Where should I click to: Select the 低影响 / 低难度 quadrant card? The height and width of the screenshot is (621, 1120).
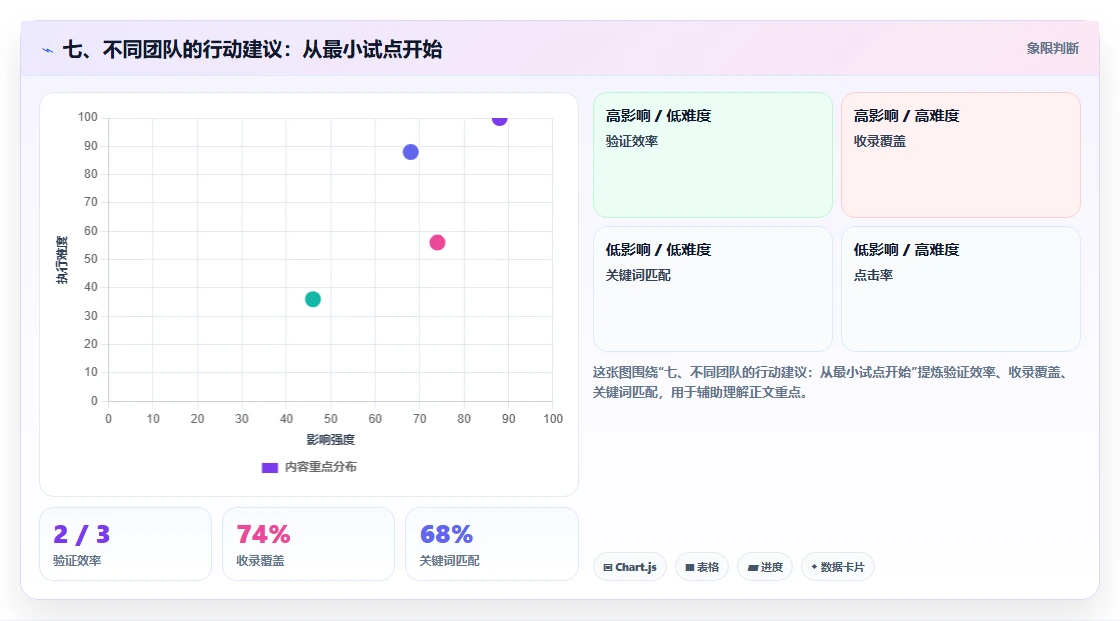pyautogui.click(x=713, y=289)
